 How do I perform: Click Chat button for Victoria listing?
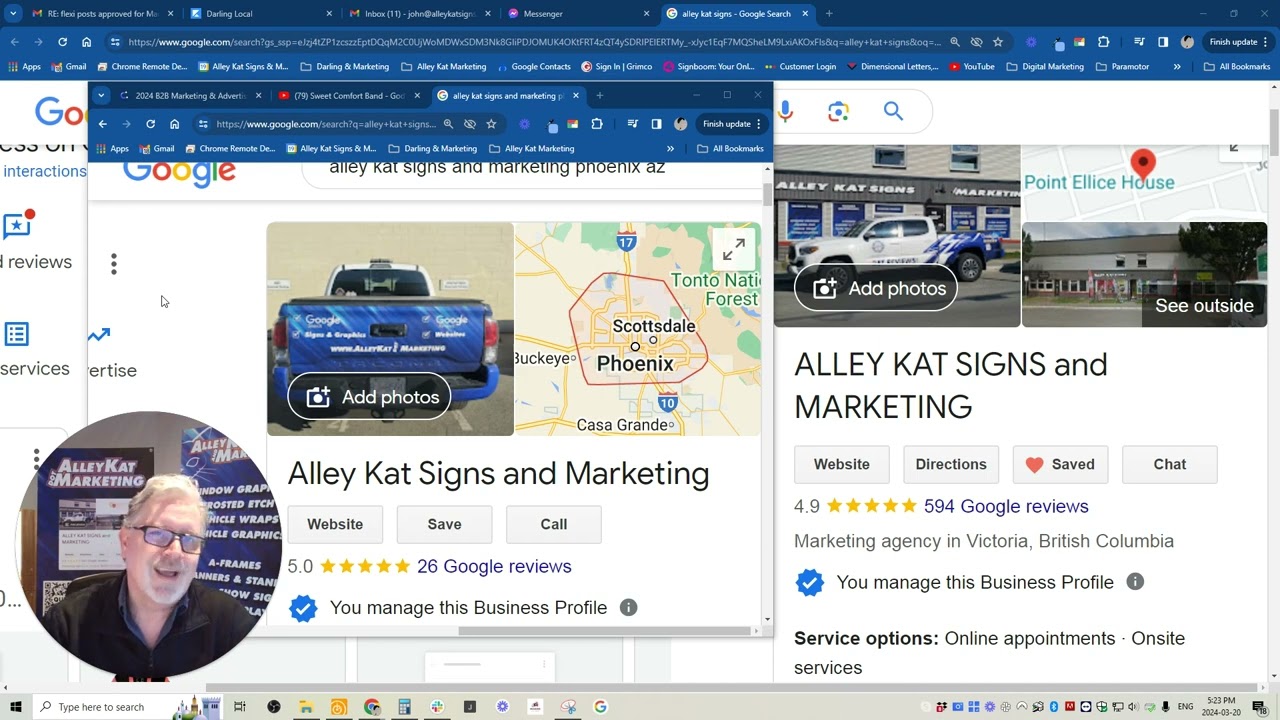pyautogui.click(x=1170, y=464)
